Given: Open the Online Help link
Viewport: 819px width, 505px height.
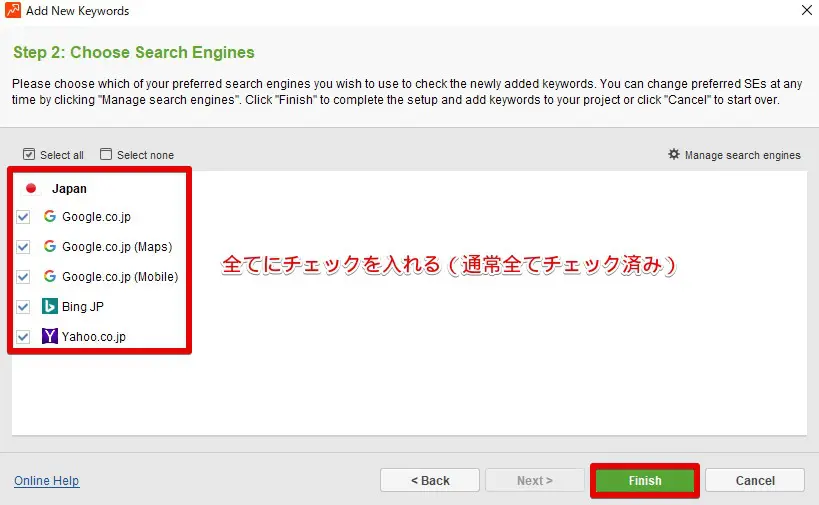Looking at the screenshot, I should (x=46, y=481).
